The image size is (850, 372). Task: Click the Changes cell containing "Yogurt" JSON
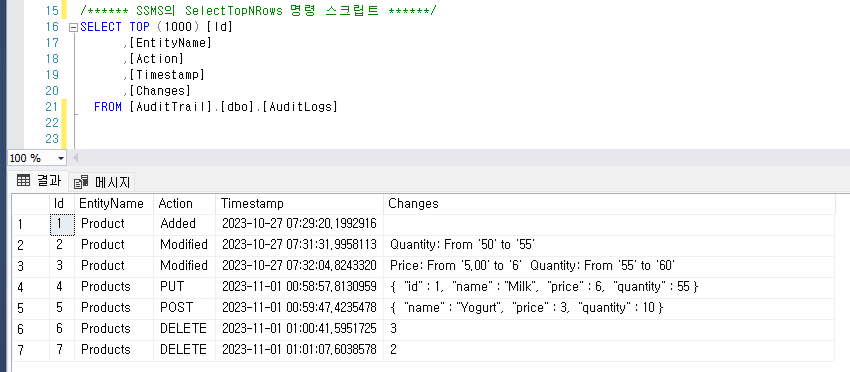[609, 308]
